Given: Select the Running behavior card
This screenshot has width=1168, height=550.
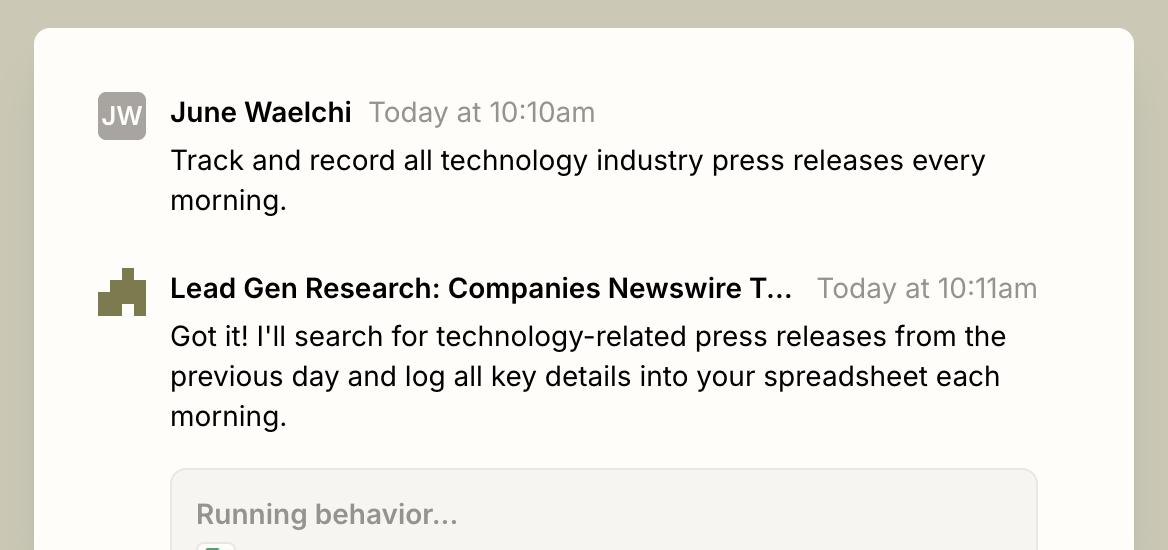Looking at the screenshot, I should (603, 510).
